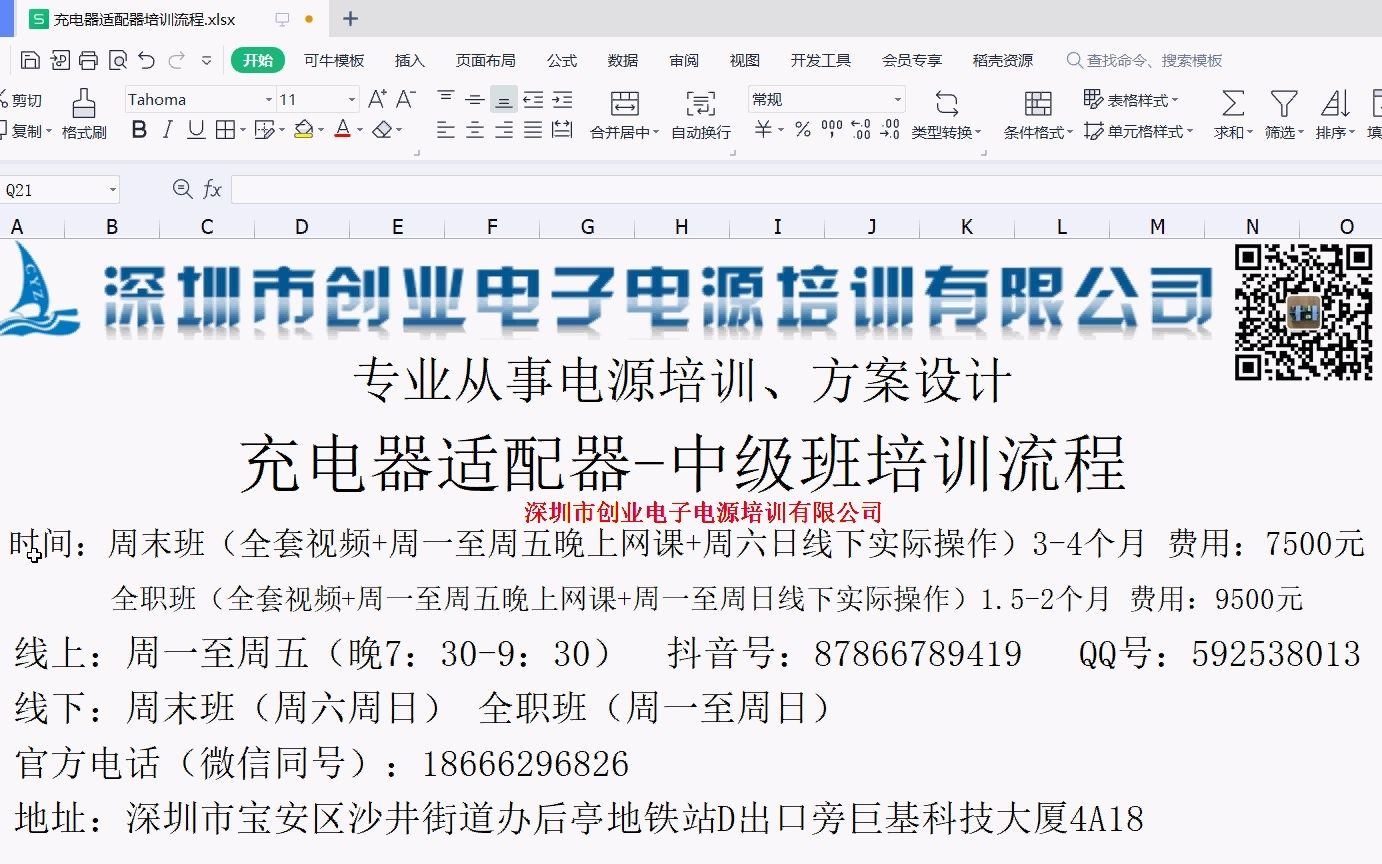
Task: Switch to 公式 (Formulas) tab
Action: 562,60
